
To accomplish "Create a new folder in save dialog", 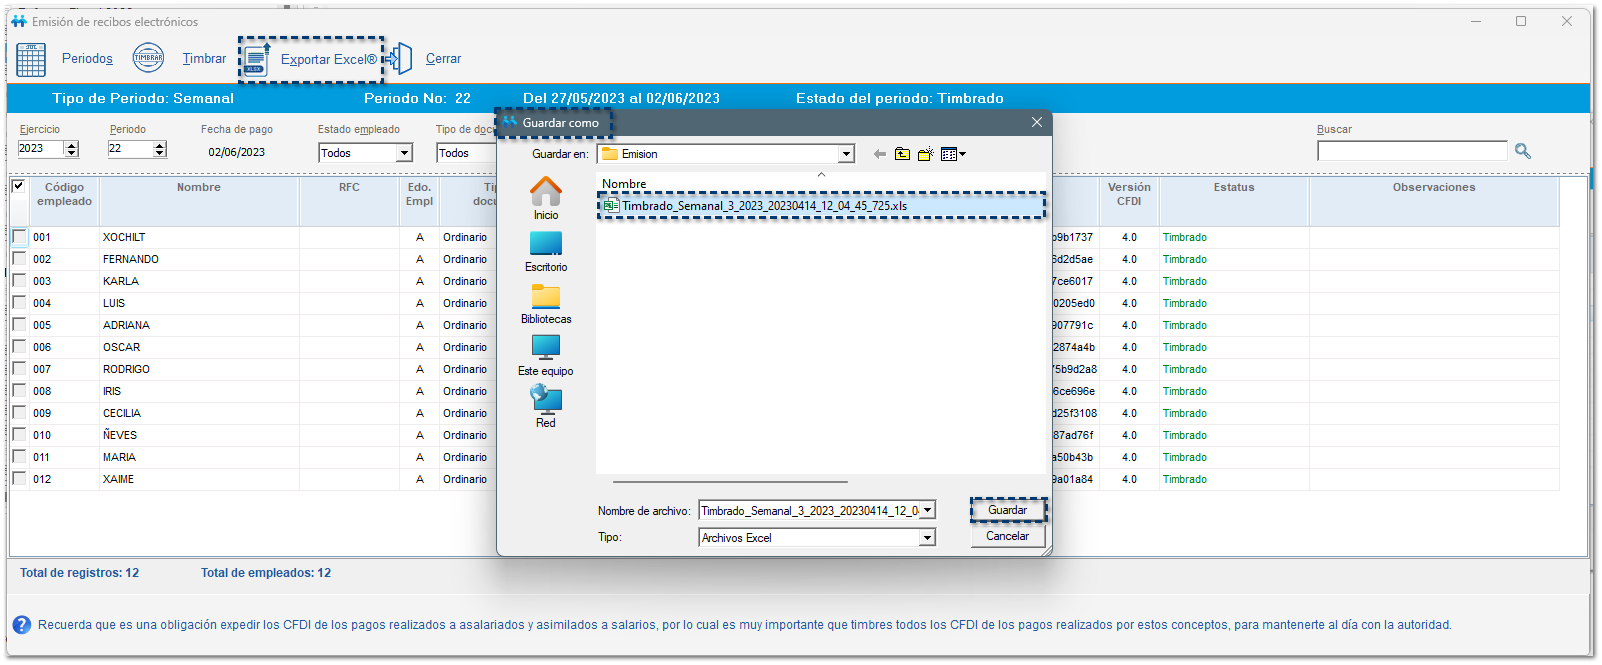I will [925, 154].
